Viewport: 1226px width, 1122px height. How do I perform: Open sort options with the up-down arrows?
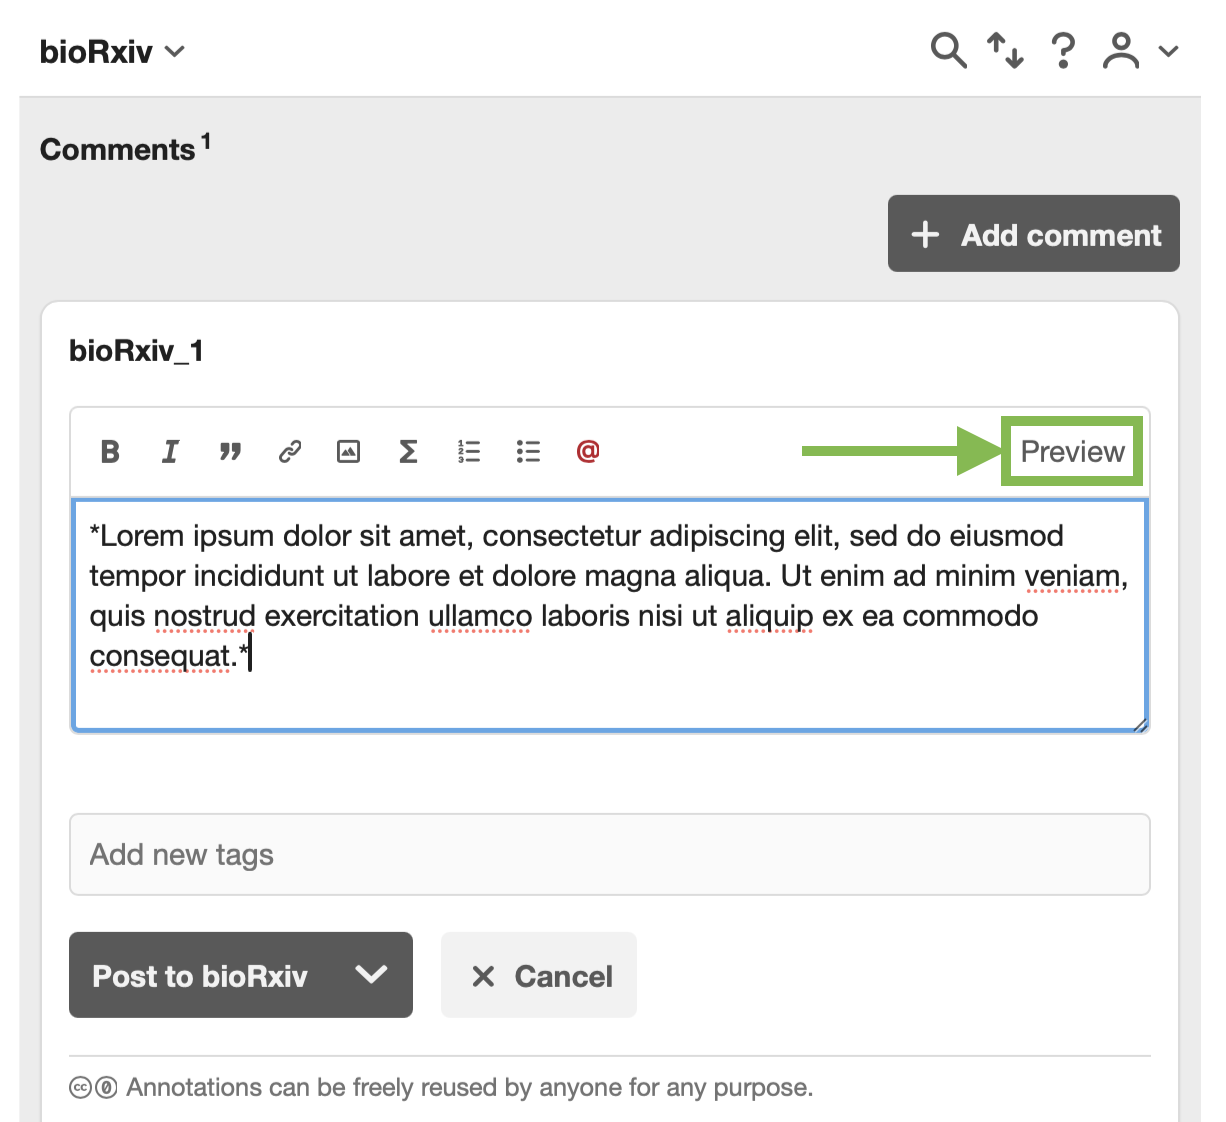tap(1004, 50)
